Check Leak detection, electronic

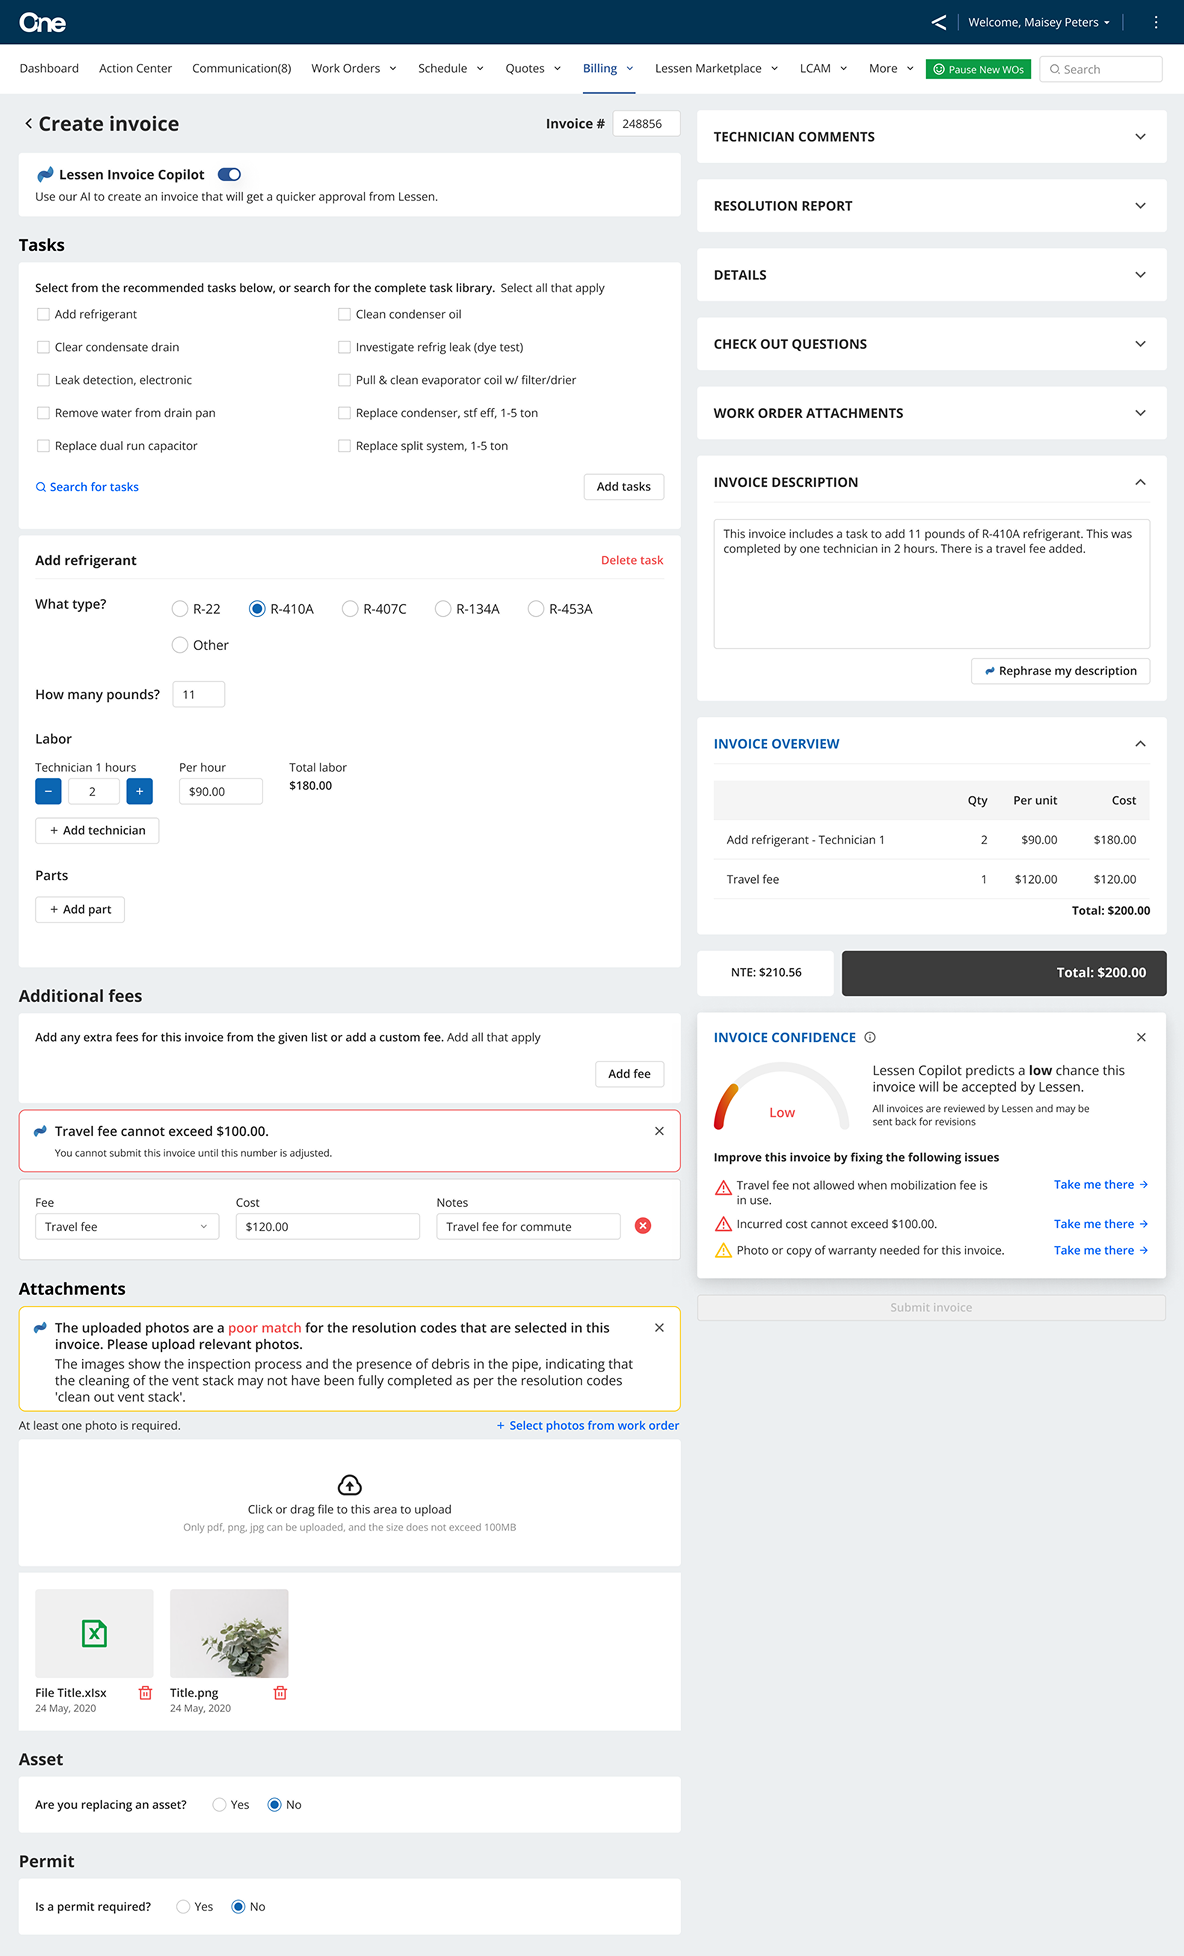(43, 380)
